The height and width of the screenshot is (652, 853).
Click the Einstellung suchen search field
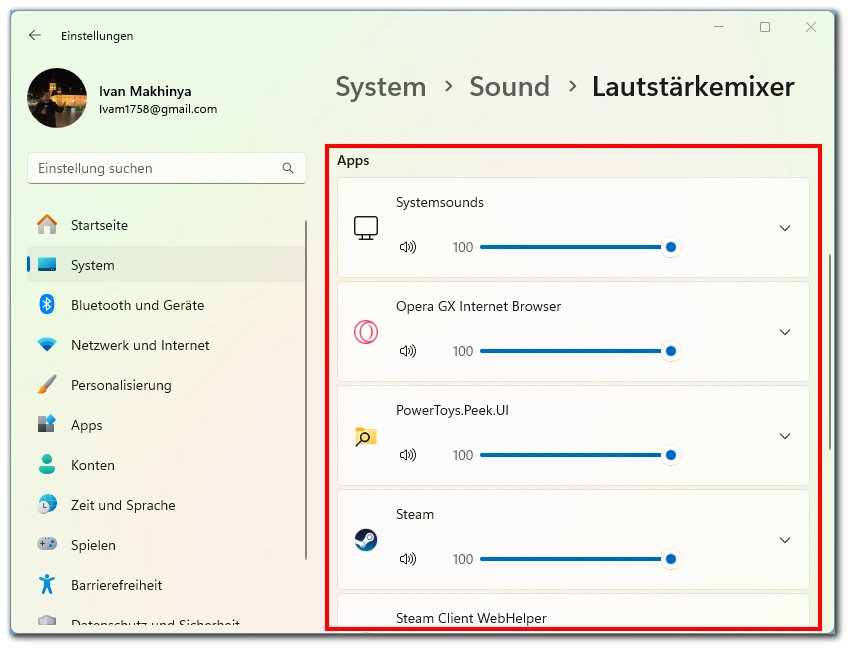click(166, 168)
